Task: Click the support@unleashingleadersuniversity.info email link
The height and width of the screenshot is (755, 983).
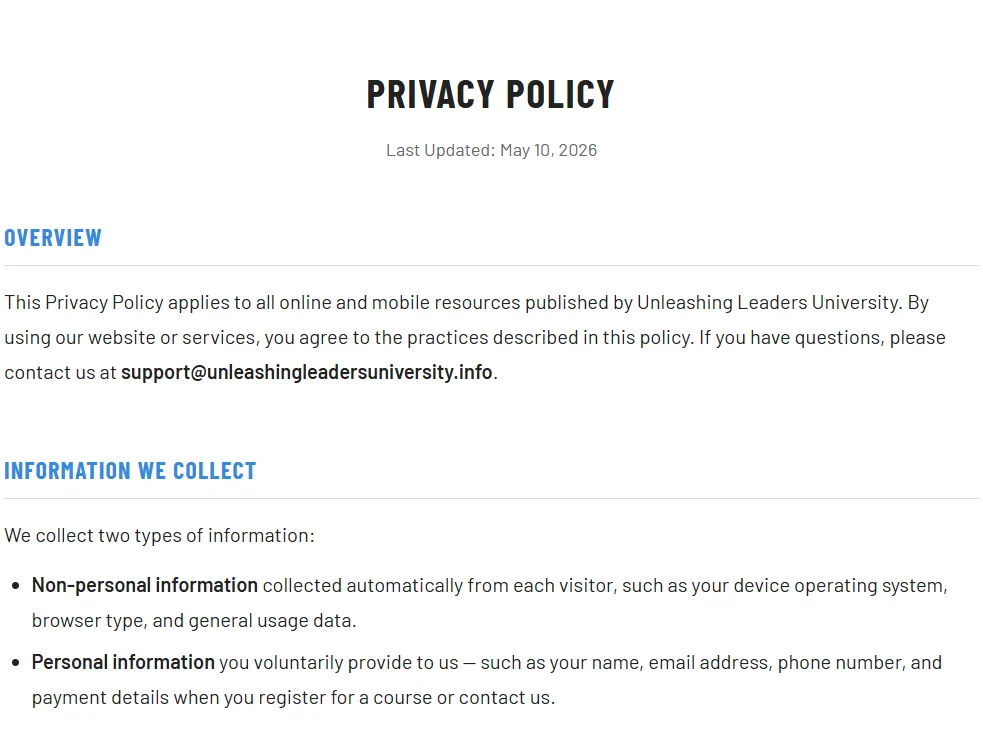Action: pos(307,372)
